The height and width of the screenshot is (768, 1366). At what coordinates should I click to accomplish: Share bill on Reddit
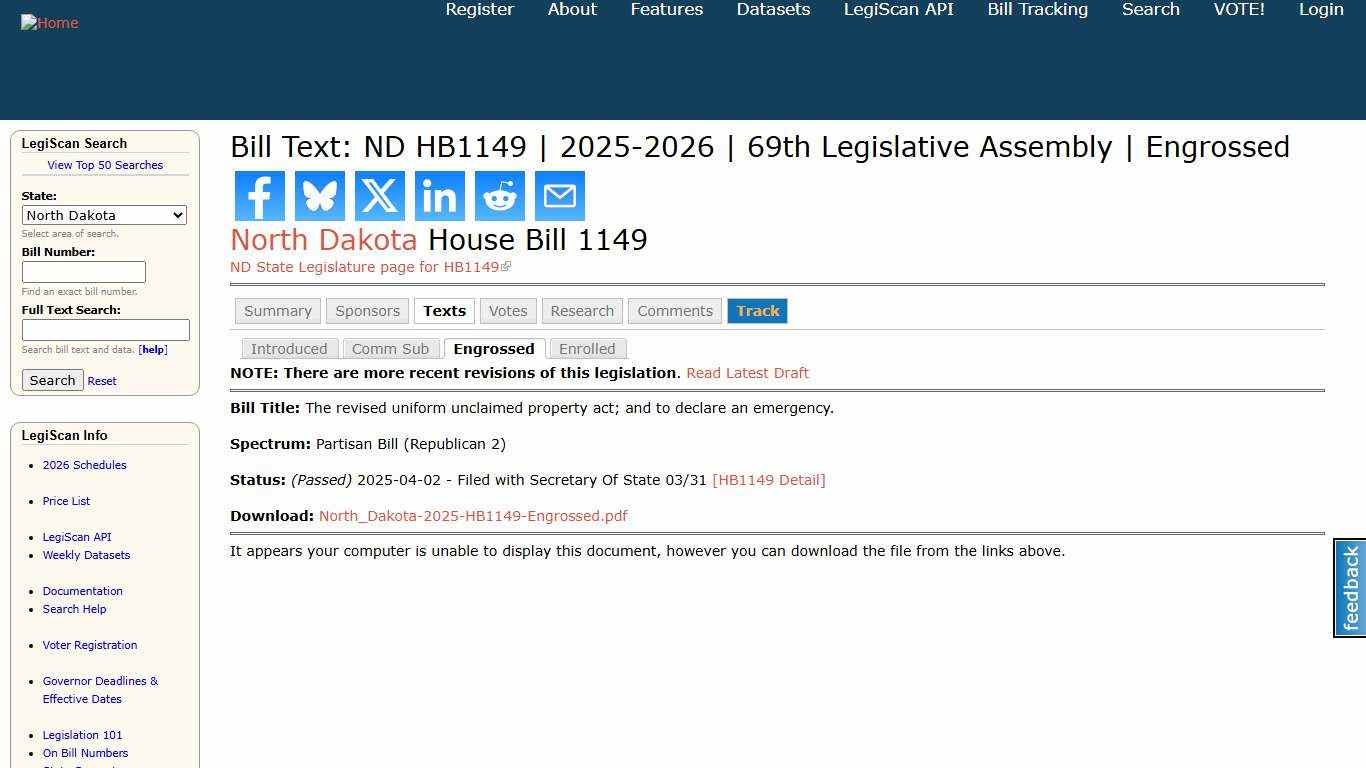click(499, 196)
